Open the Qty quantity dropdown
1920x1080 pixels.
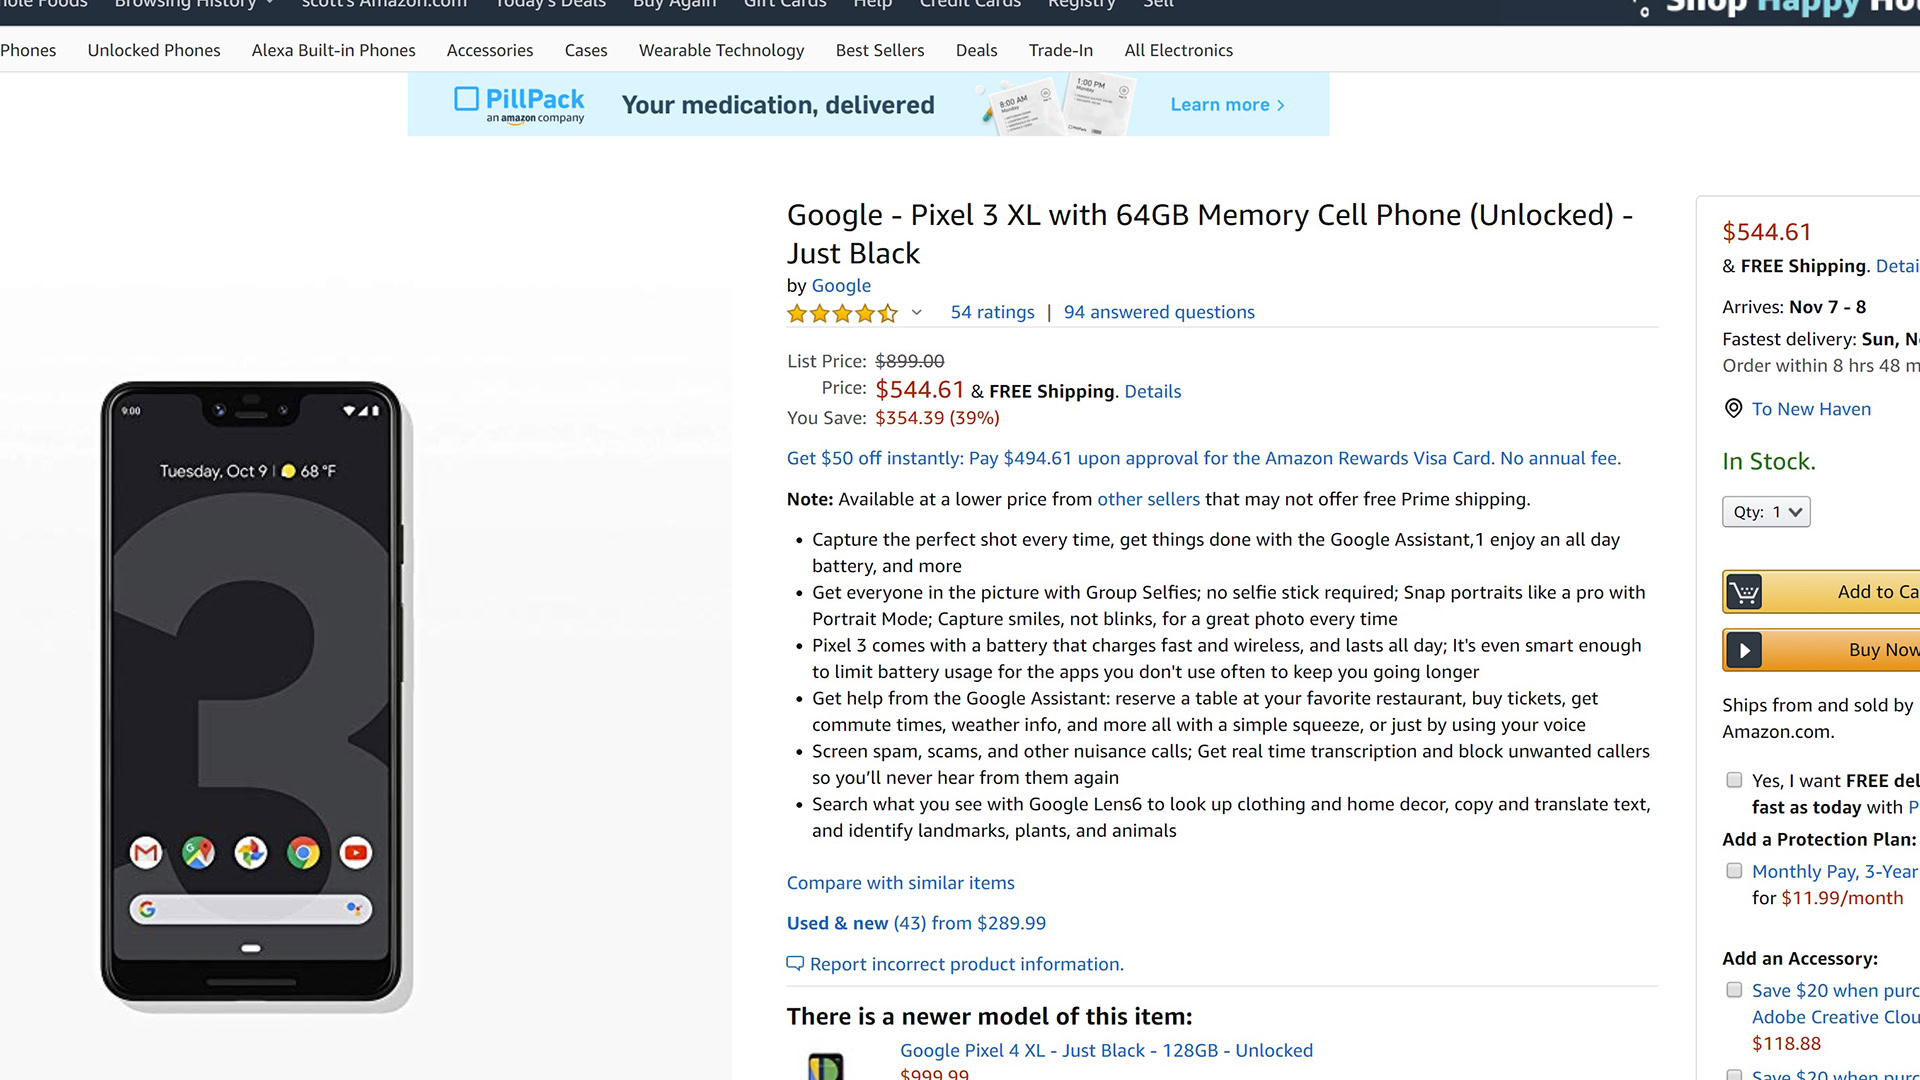point(1765,512)
